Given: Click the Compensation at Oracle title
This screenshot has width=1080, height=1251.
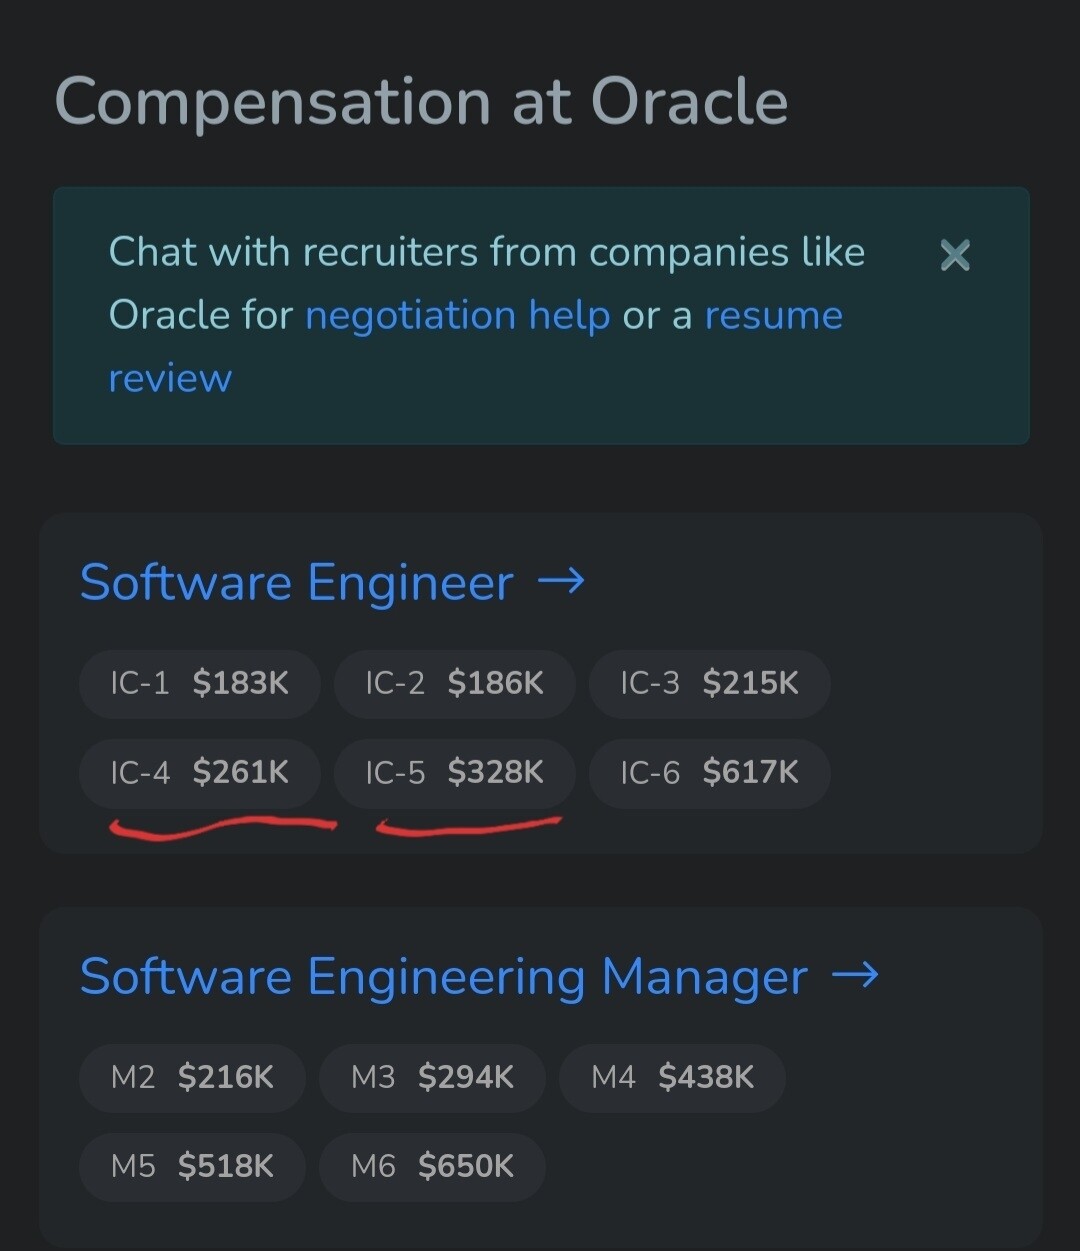Looking at the screenshot, I should tap(422, 100).
